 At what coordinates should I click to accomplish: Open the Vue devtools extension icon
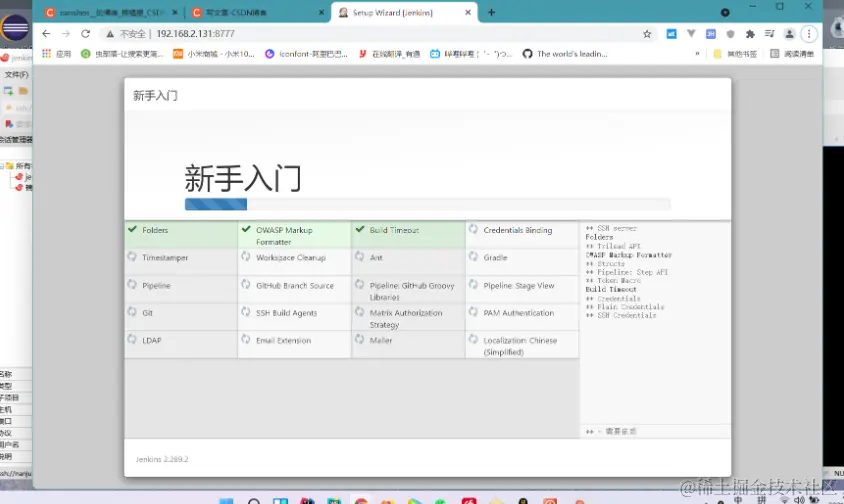pos(691,34)
